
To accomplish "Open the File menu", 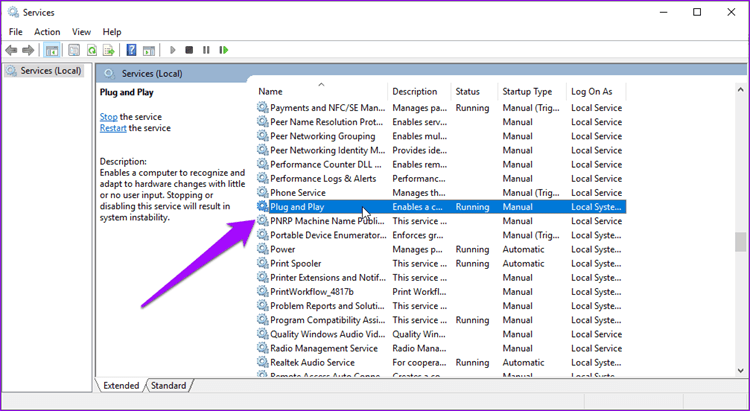I will (15, 32).
